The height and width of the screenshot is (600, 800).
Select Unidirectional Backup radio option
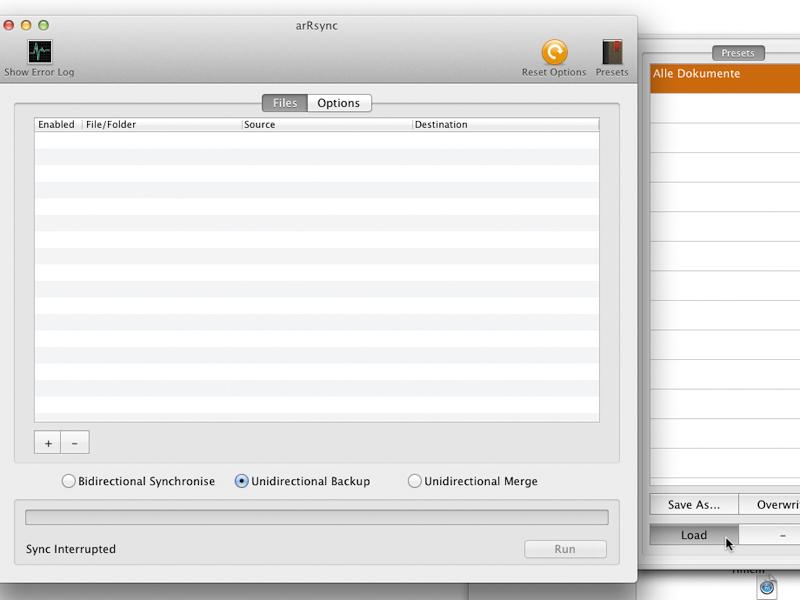tap(241, 481)
